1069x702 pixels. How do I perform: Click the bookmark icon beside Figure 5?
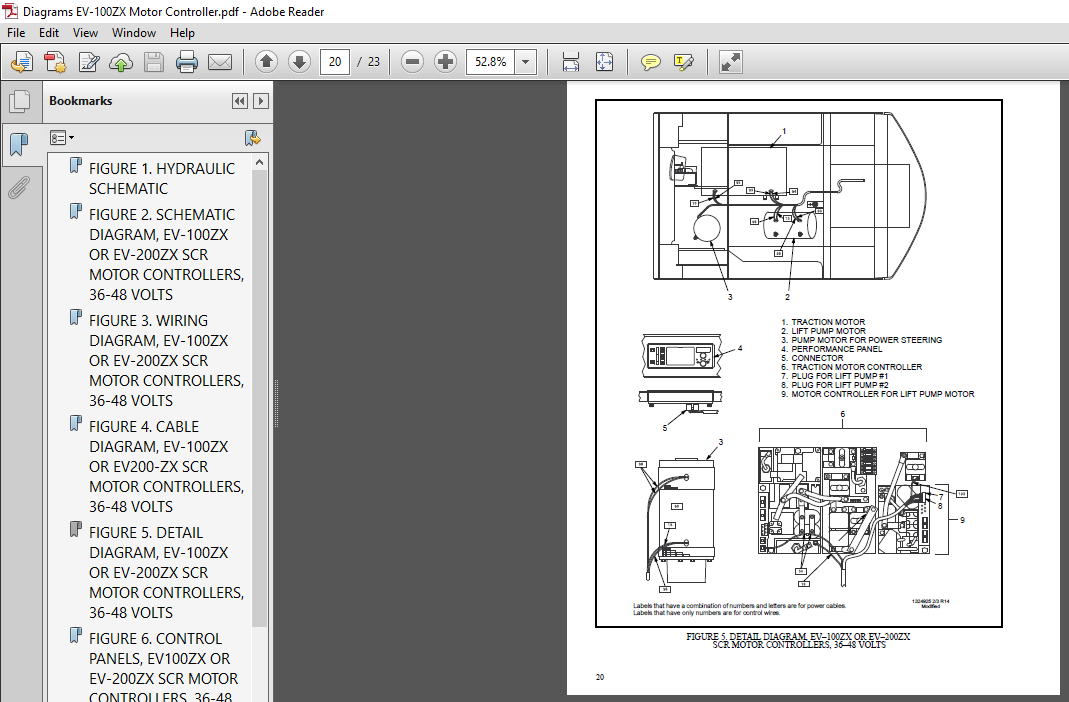[76, 530]
